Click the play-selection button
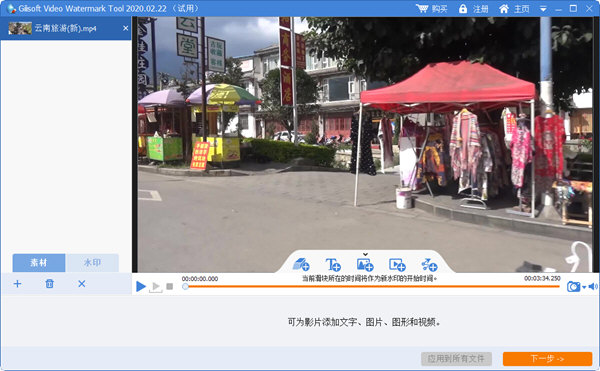The width and height of the screenshot is (600, 371). point(156,287)
